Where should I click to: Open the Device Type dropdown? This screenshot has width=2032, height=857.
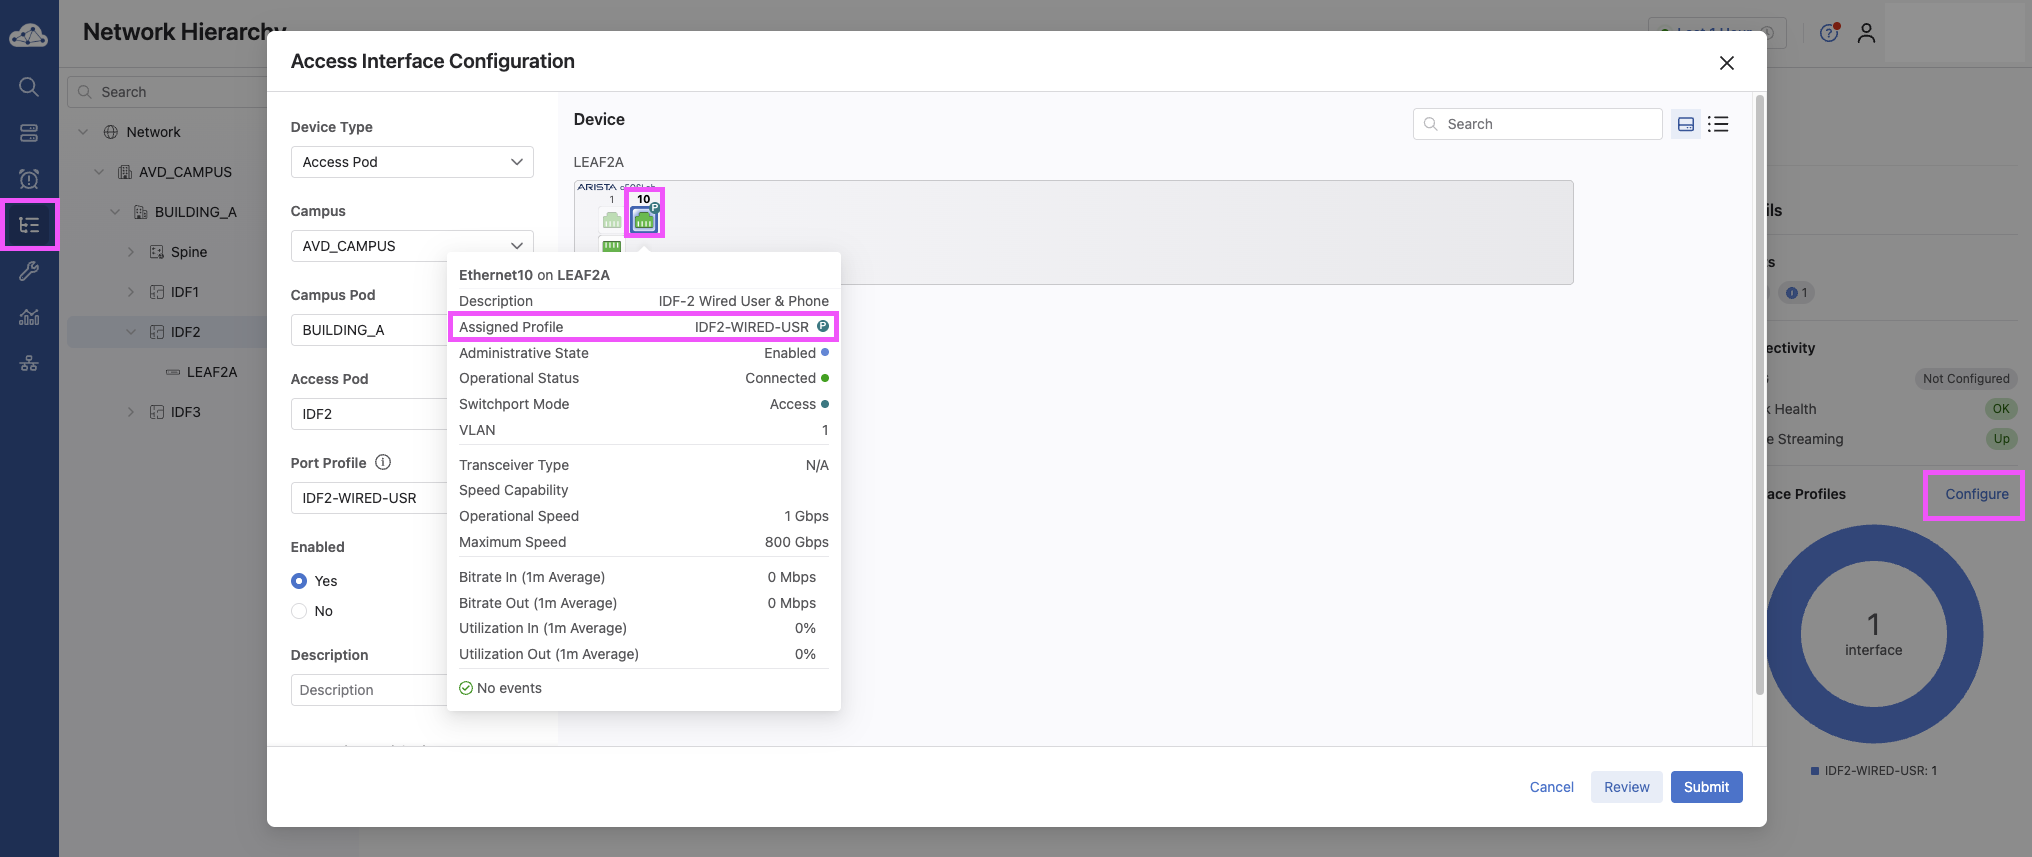coord(412,162)
